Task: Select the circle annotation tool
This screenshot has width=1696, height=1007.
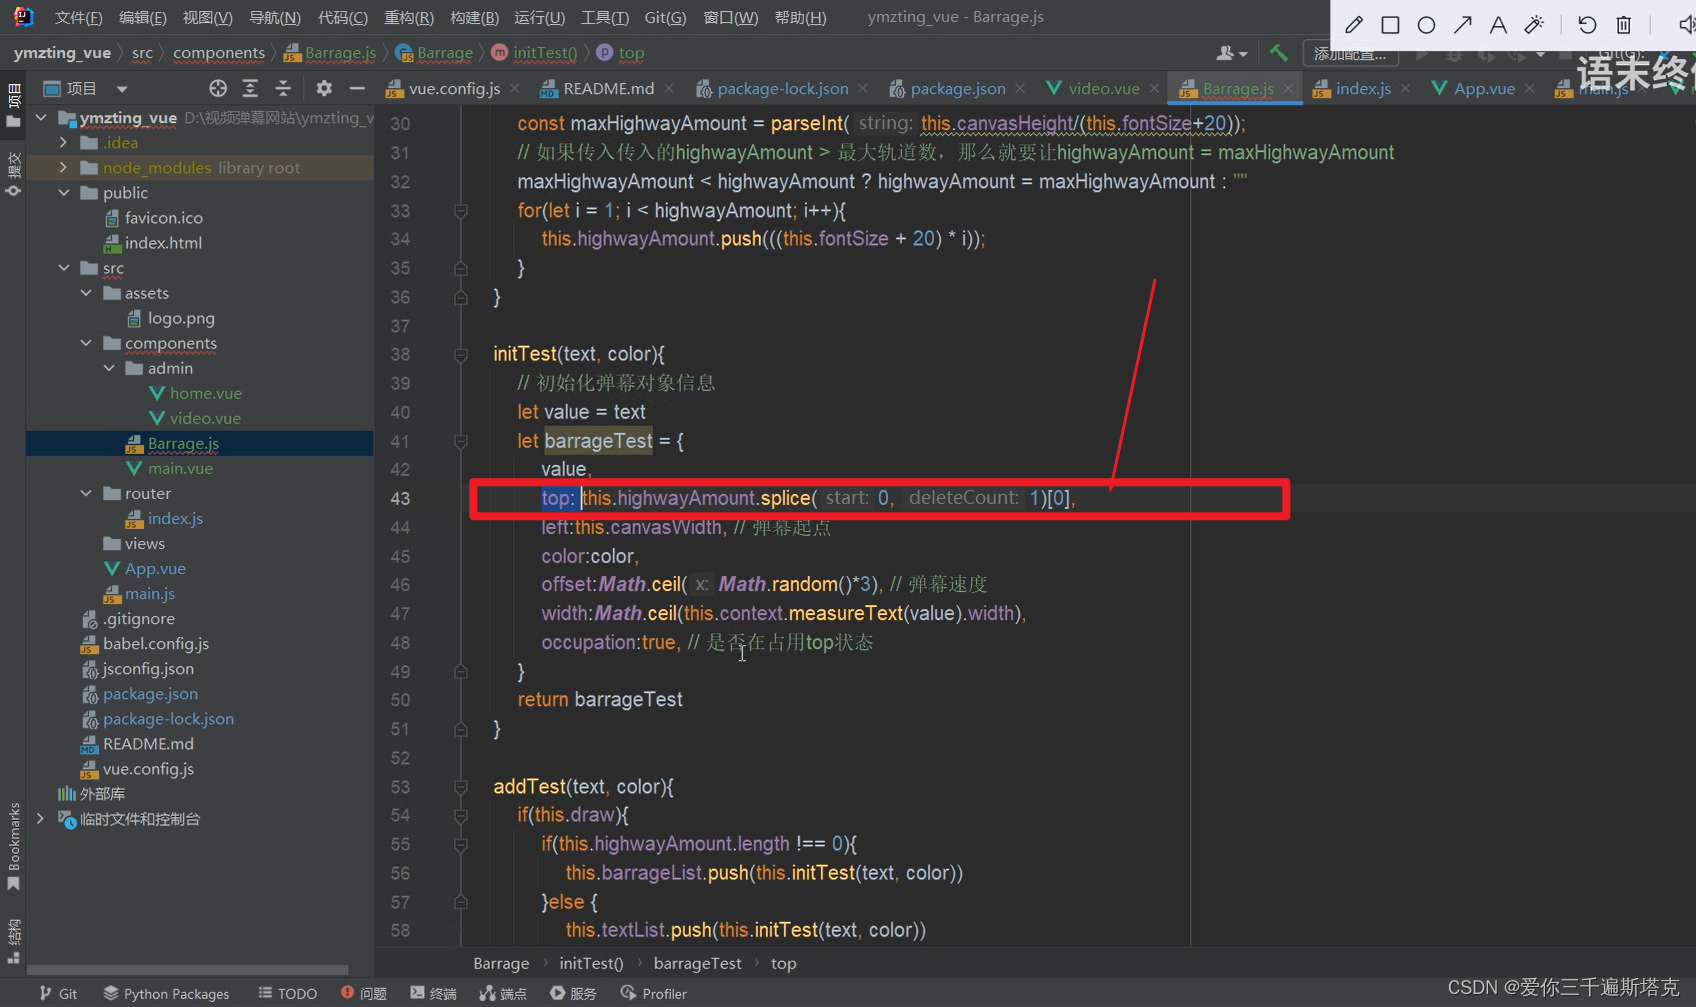Action: (1426, 25)
